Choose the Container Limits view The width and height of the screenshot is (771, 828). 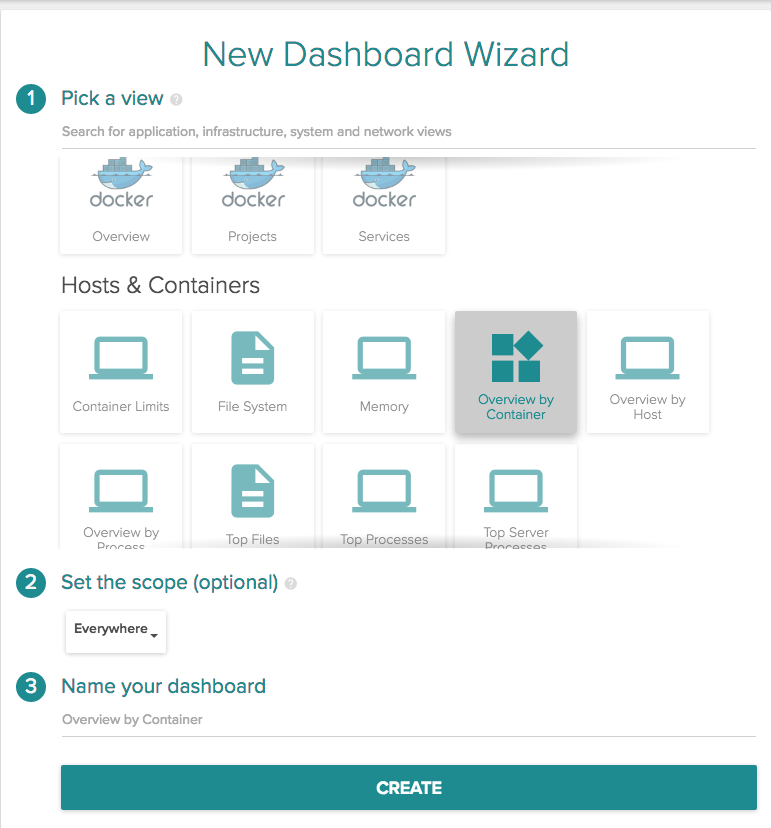click(121, 372)
